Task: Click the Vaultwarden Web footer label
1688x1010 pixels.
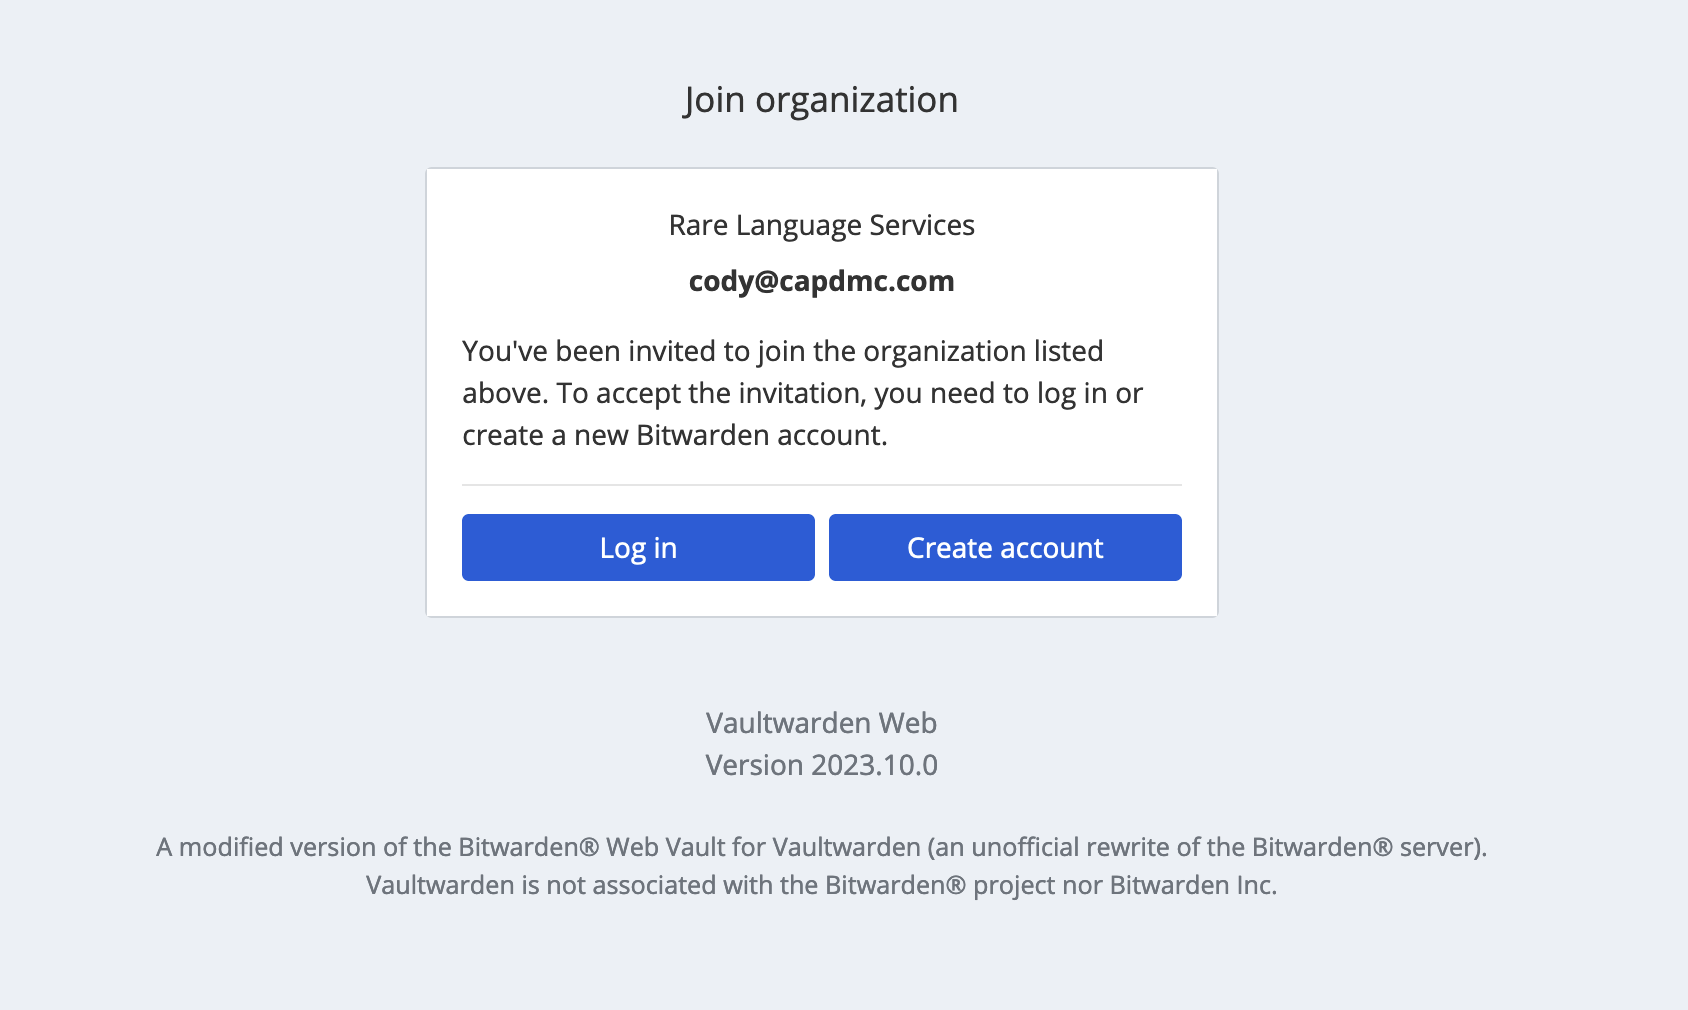Action: coord(821,723)
